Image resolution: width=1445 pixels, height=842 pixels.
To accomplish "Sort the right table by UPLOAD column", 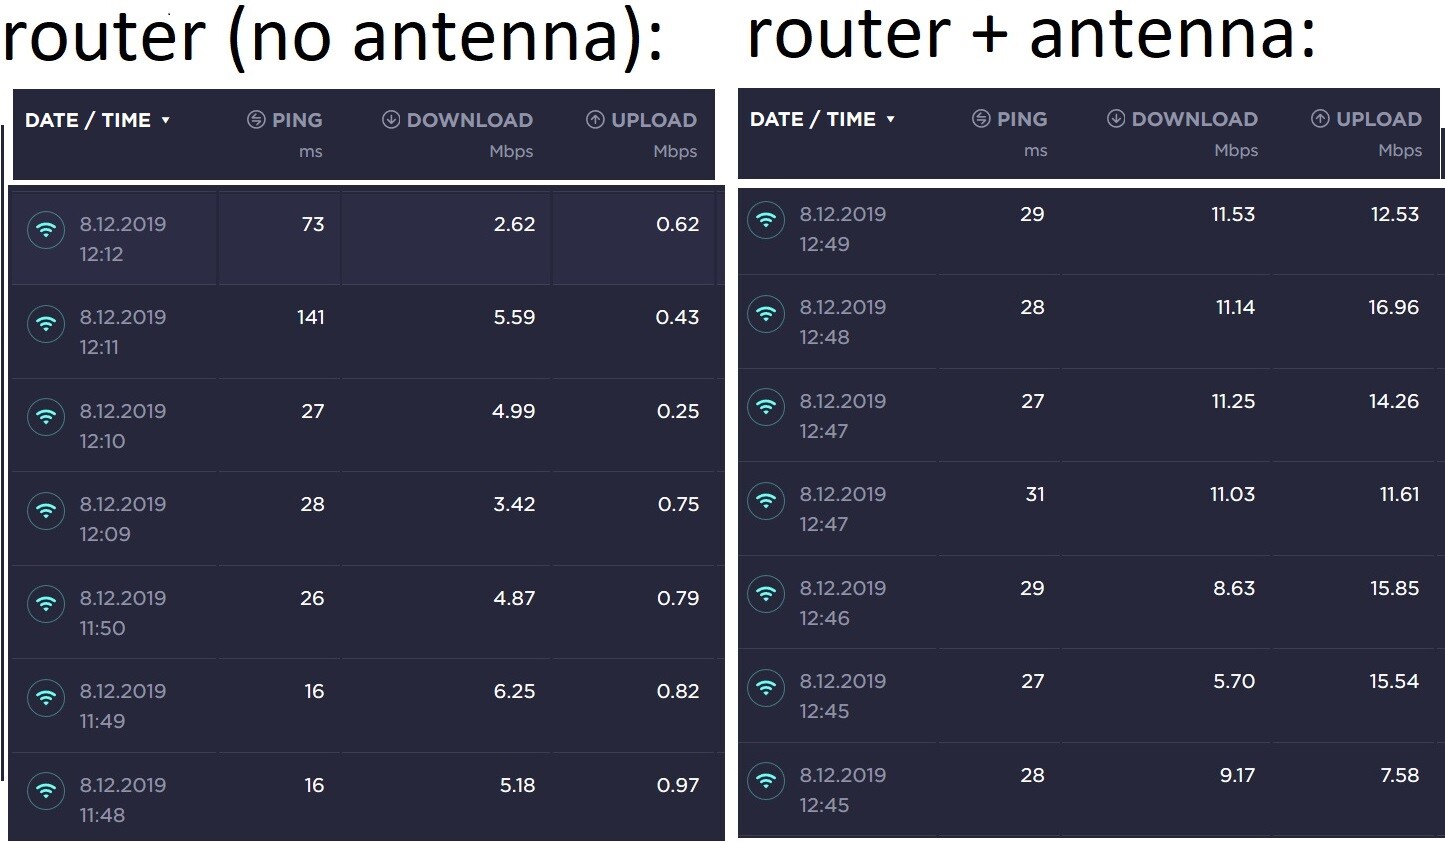I will point(1378,119).
